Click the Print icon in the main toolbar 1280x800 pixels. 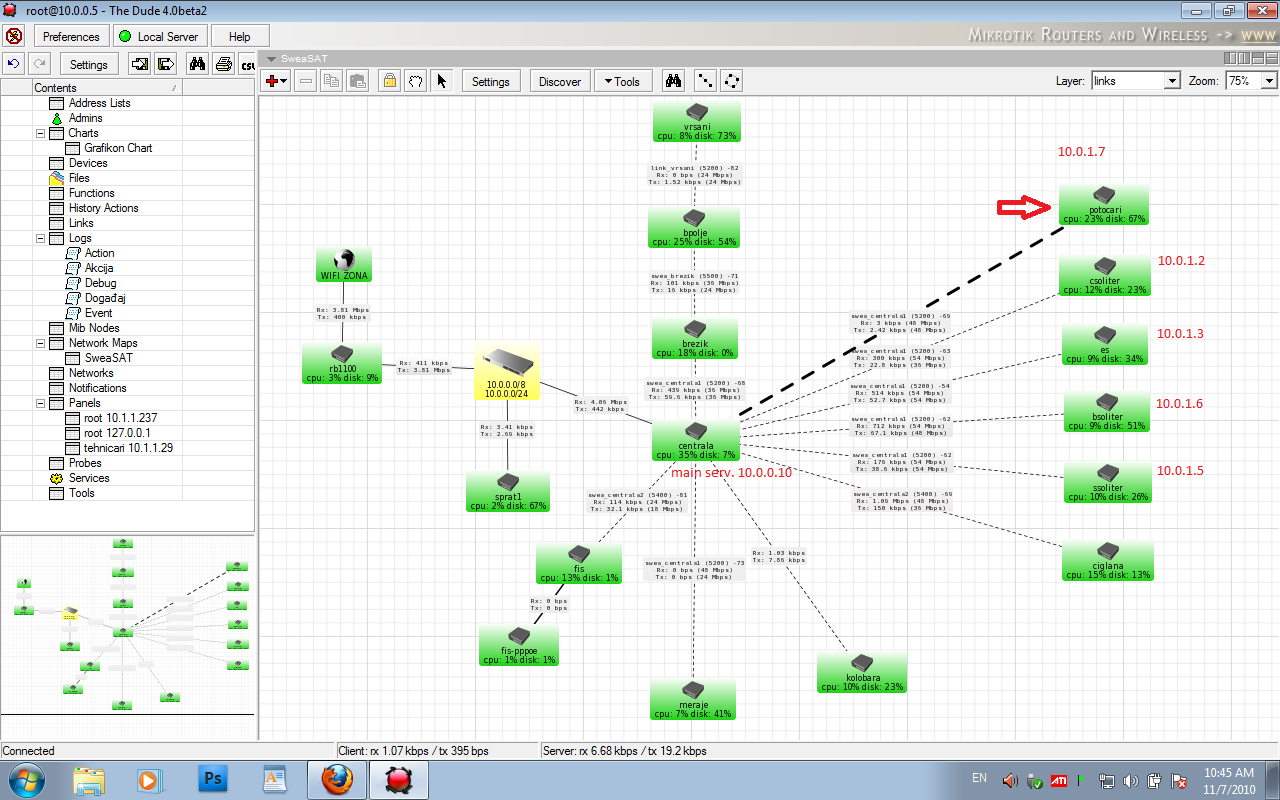point(222,62)
